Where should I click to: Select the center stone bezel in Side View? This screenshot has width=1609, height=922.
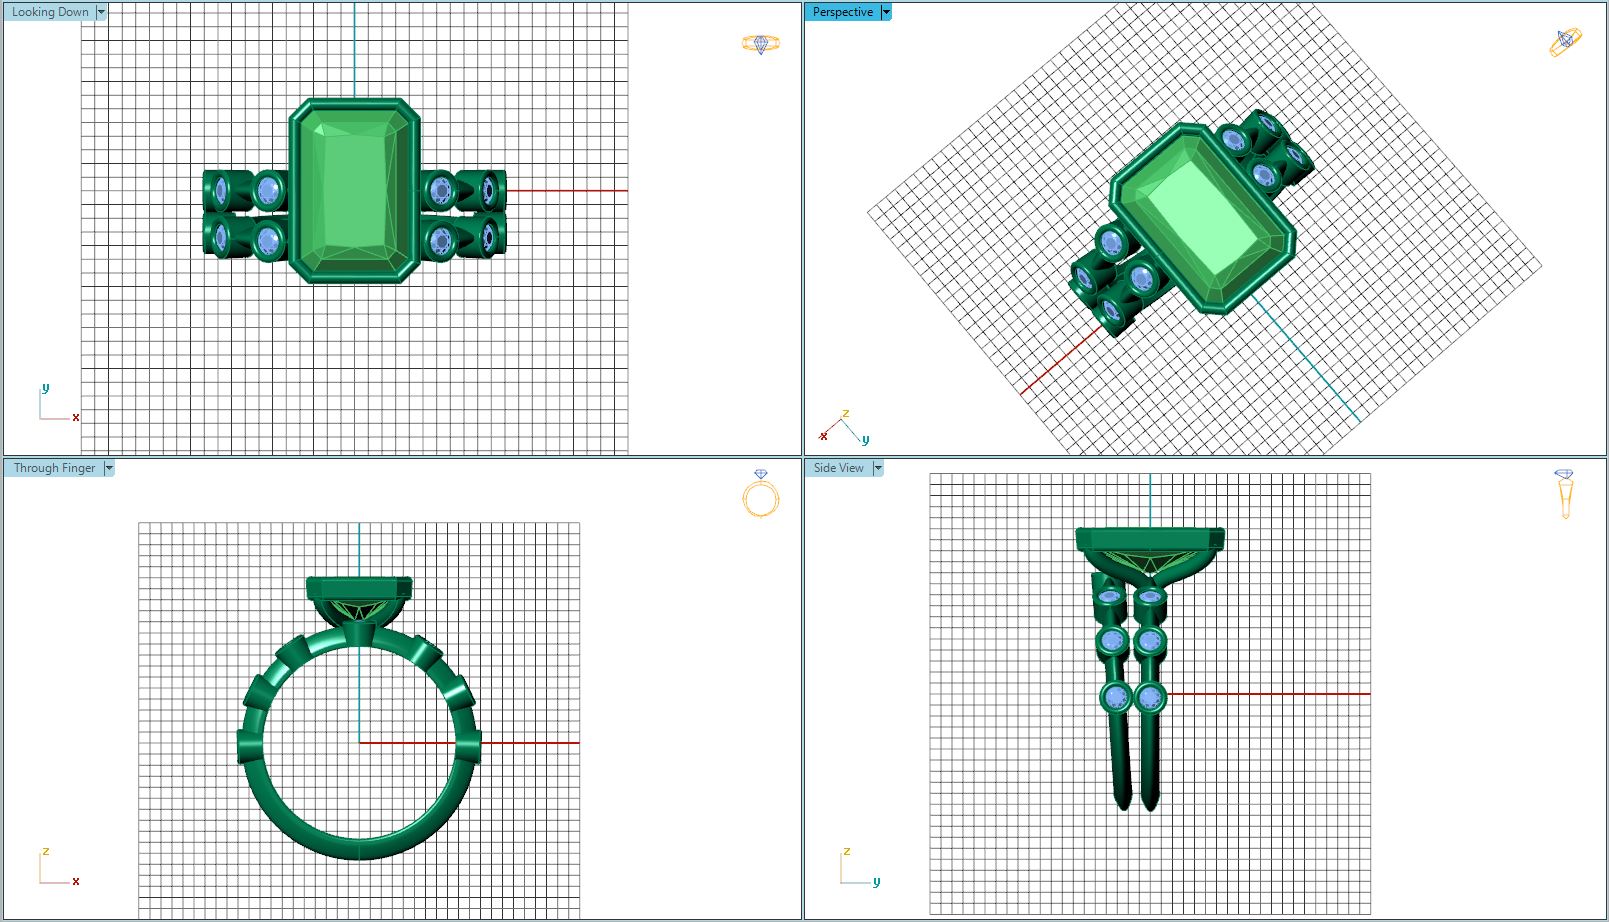tap(1150, 539)
